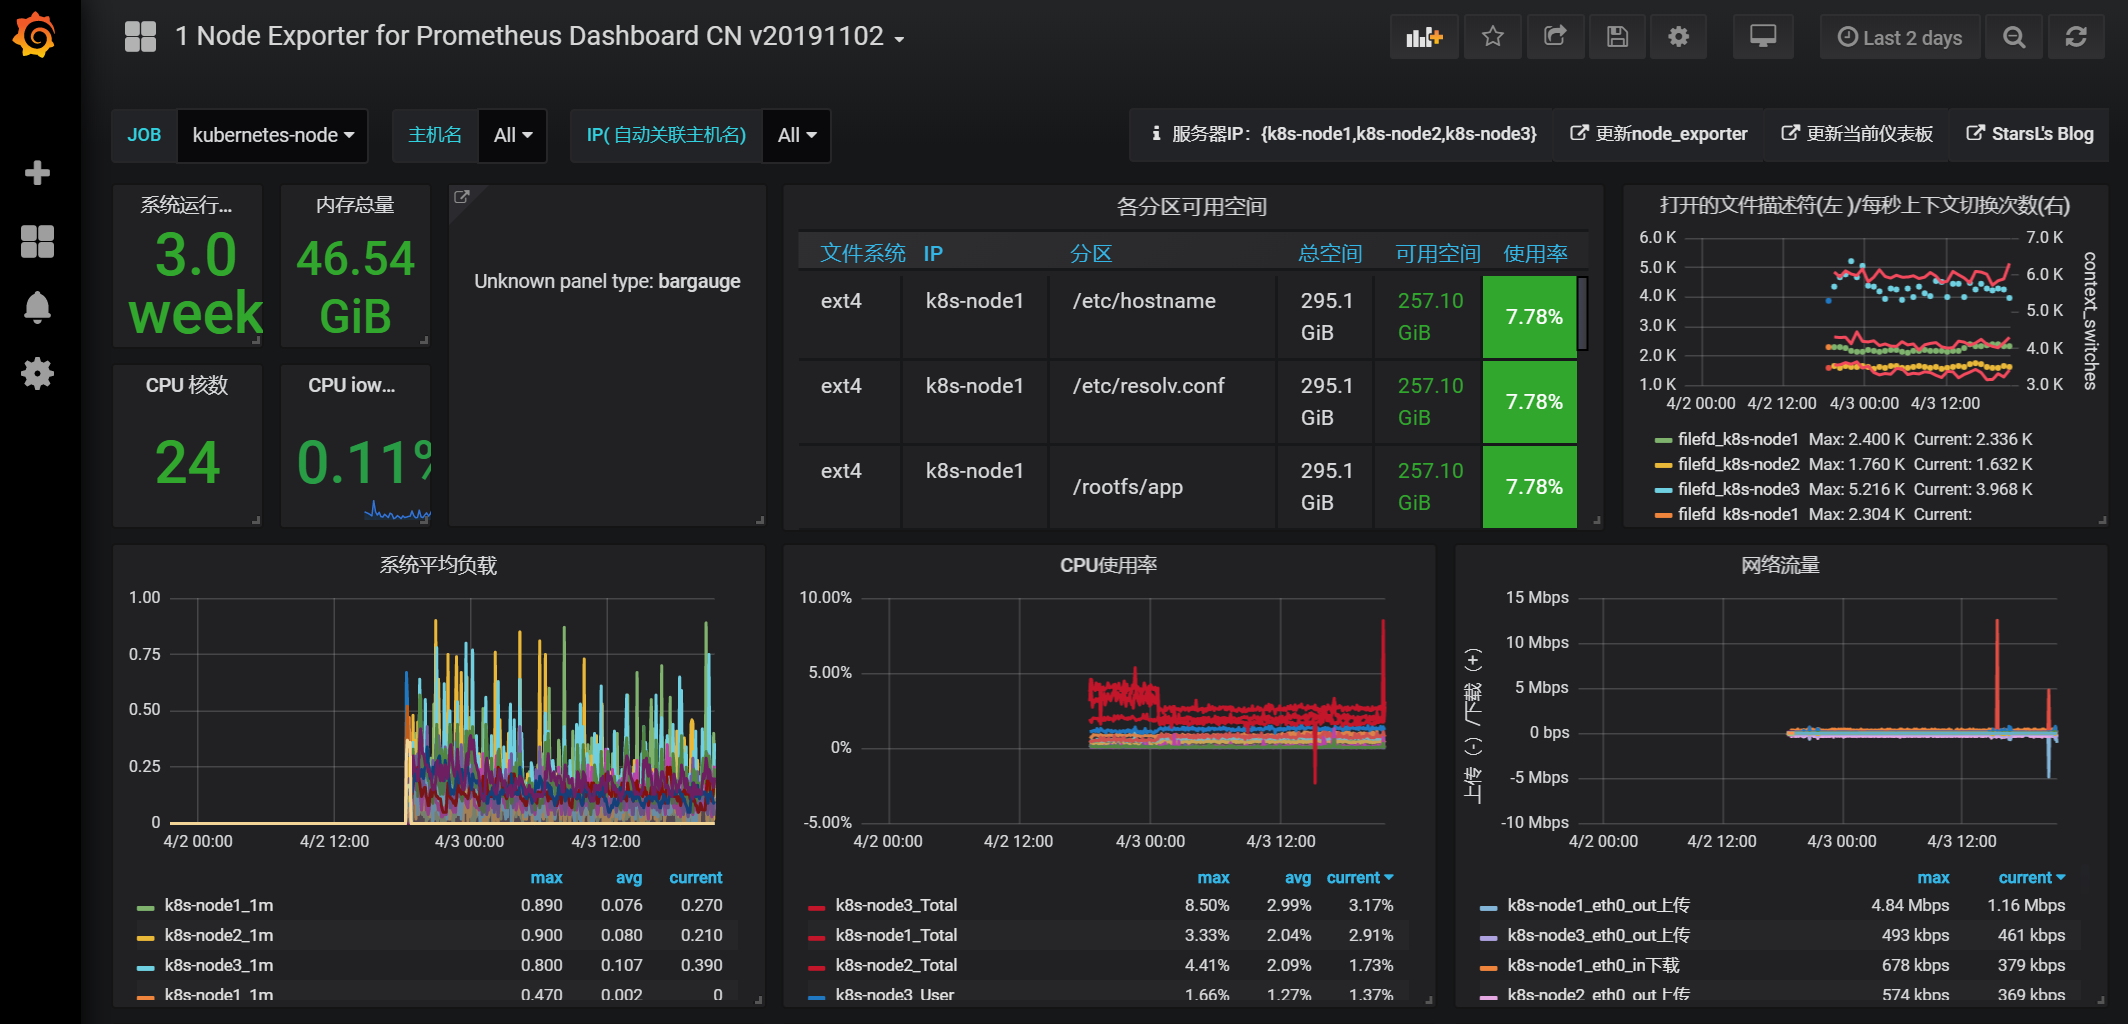Click the partition table vertical scrollbar
The image size is (2128, 1024).
click(x=1583, y=314)
